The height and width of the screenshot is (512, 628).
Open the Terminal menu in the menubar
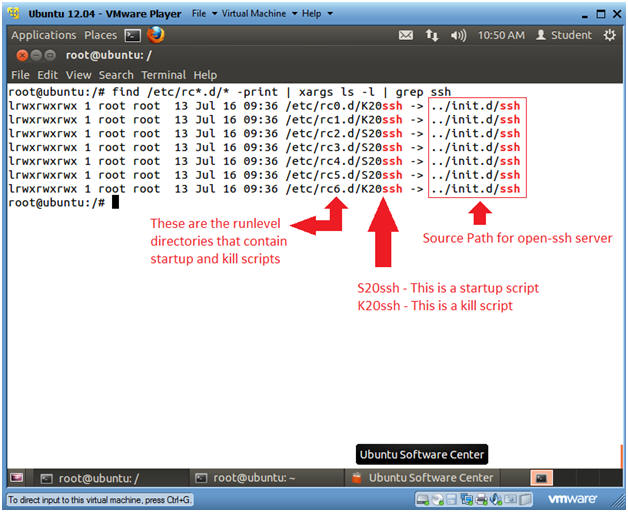(x=163, y=75)
